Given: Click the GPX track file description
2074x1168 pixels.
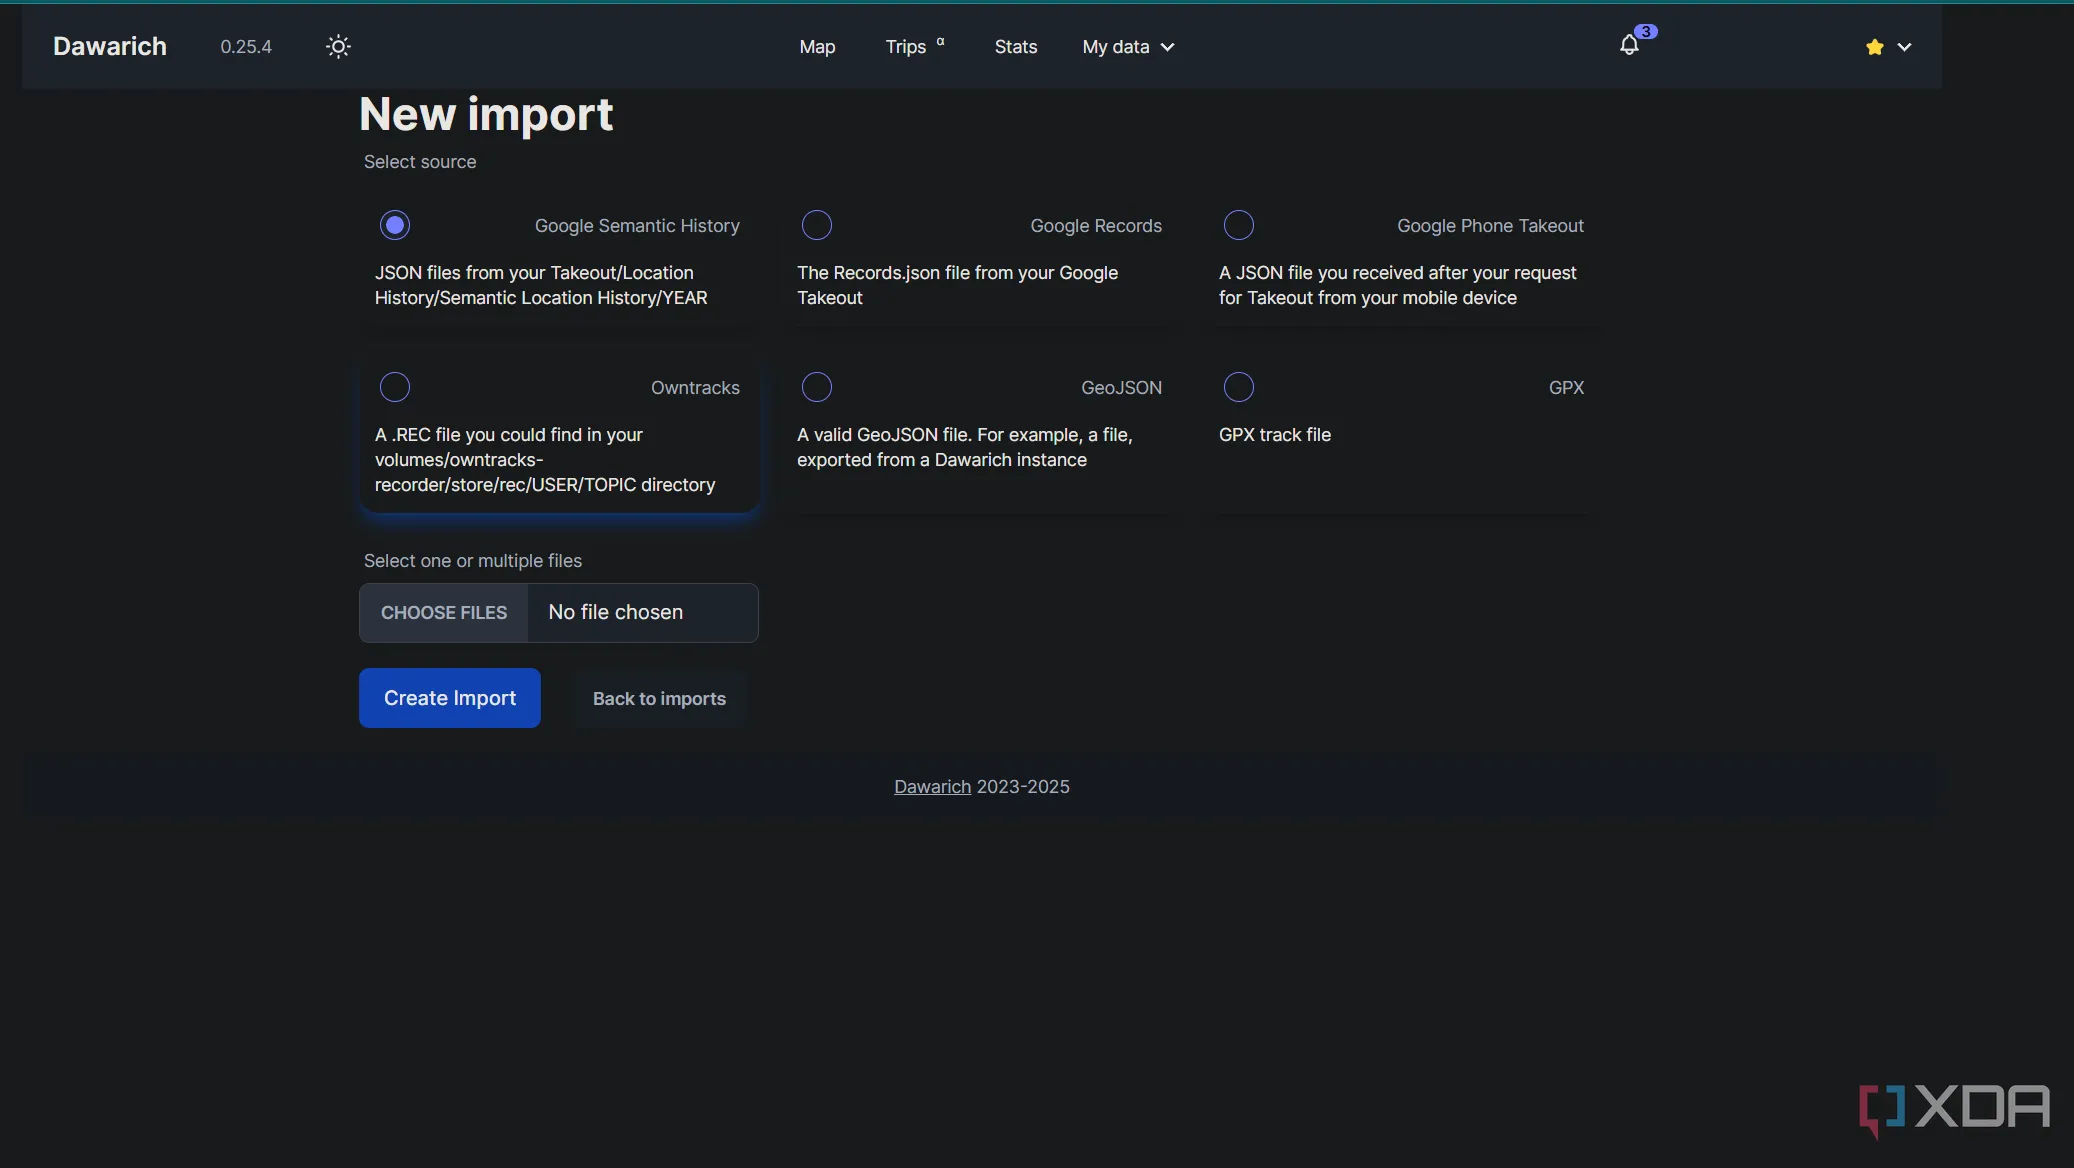Looking at the screenshot, I should [1275, 435].
